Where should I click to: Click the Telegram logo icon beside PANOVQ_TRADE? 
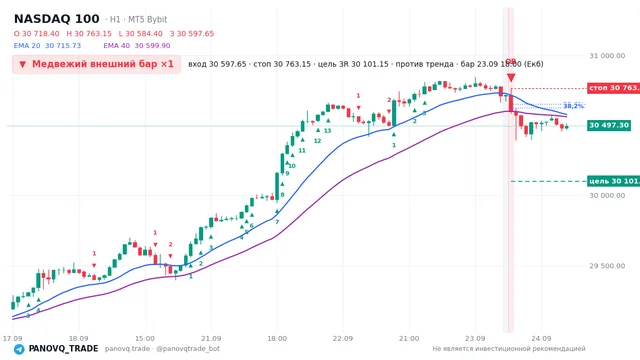[x=19, y=349]
